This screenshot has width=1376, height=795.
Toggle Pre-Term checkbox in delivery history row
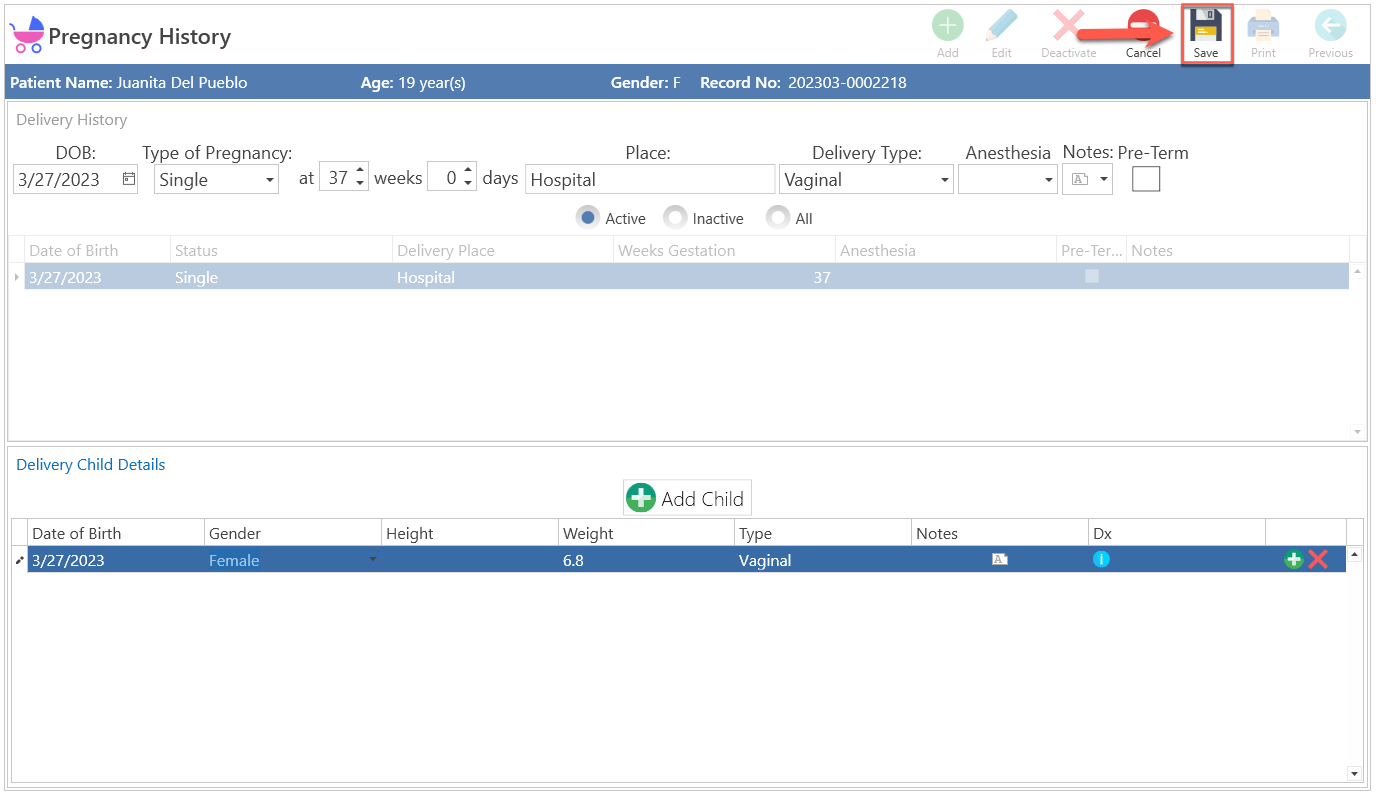click(x=1092, y=277)
